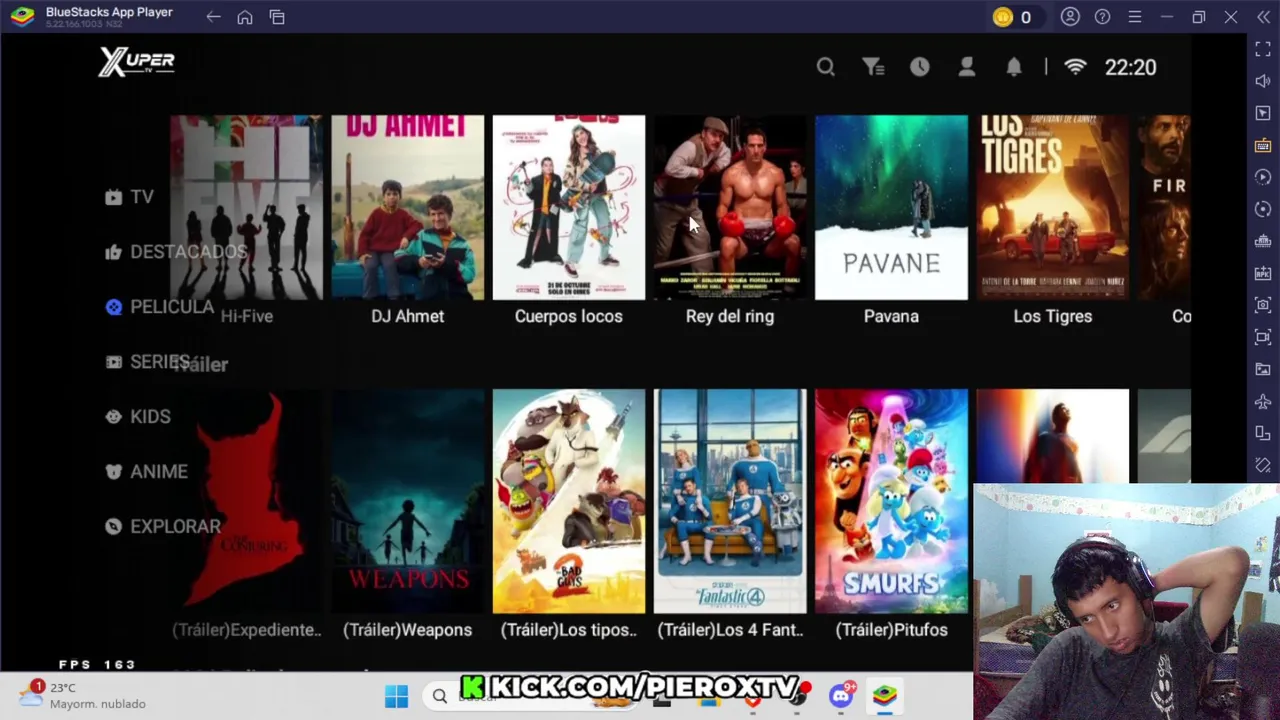Viewport: 1280px width, 720px height.
Task: Open Discord from the taskbar
Action: (x=841, y=696)
